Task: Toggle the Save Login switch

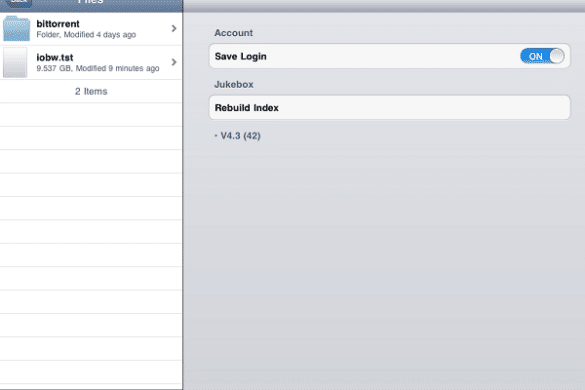Action: pos(542,56)
